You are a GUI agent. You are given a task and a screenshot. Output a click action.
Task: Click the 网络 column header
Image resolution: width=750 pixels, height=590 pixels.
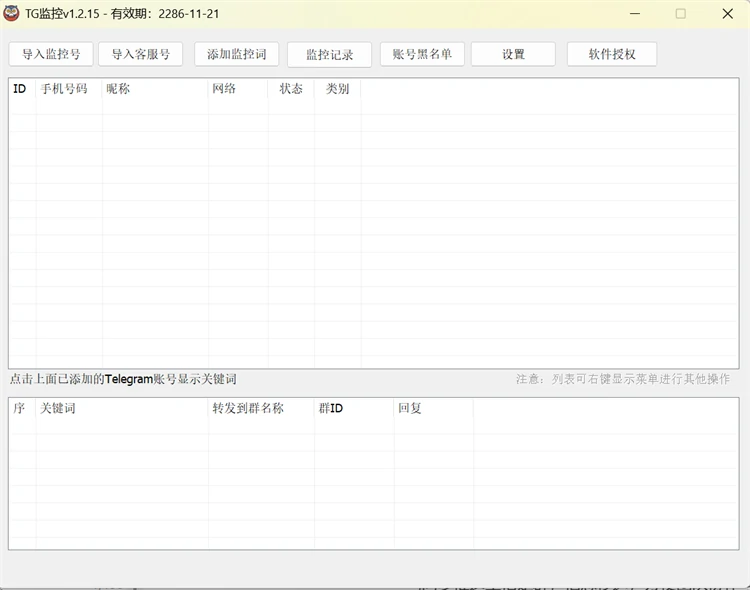coord(238,89)
